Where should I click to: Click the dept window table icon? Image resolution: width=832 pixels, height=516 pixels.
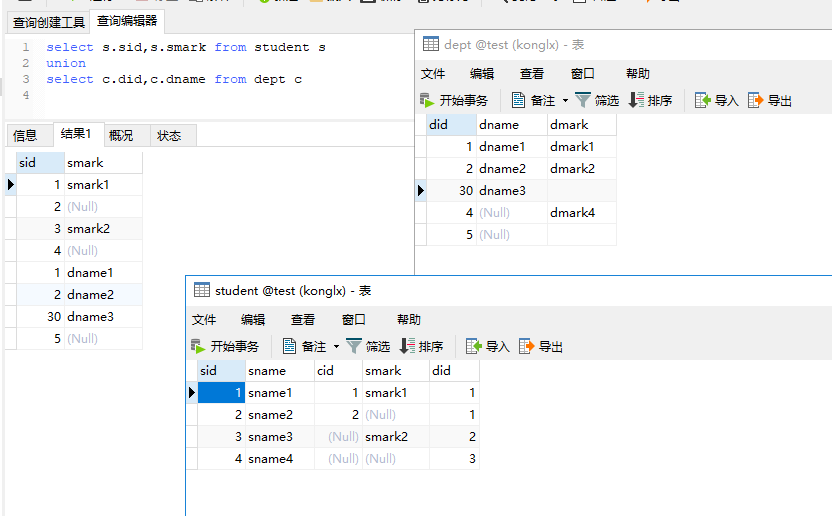pyautogui.click(x=431, y=44)
